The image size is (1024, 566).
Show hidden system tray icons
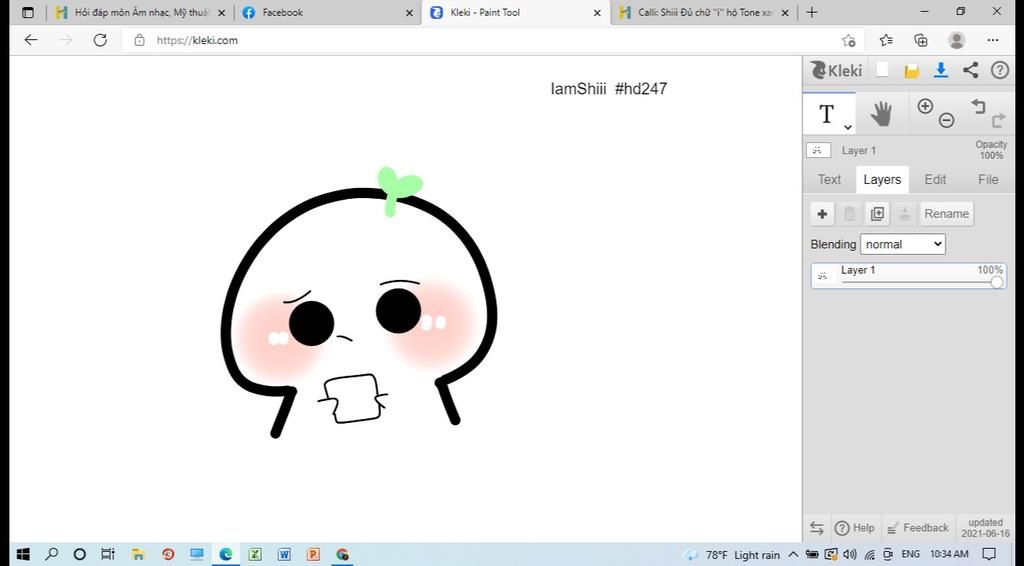click(x=793, y=554)
